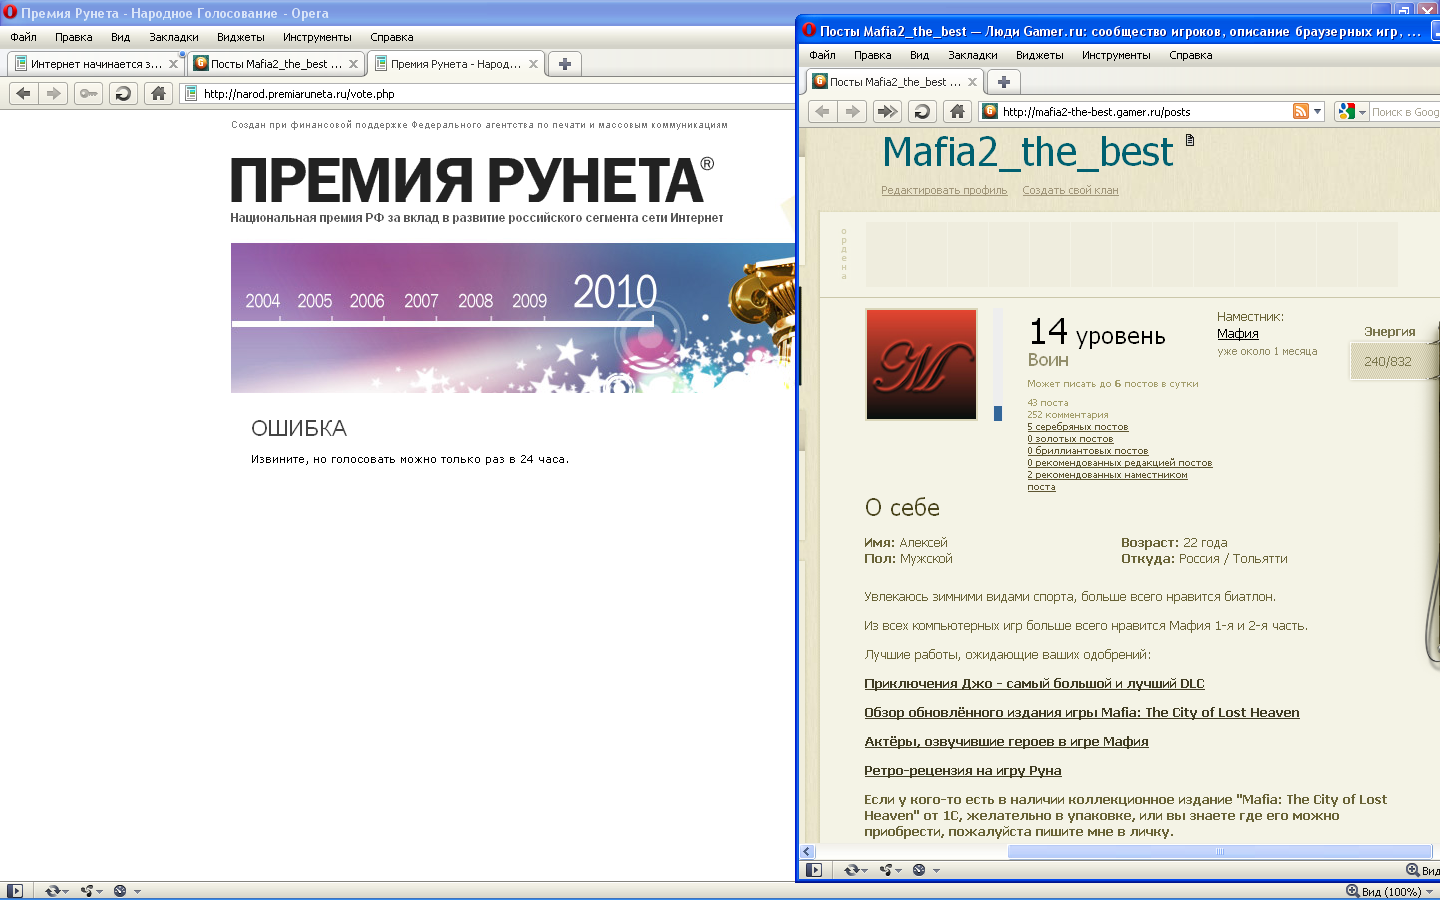Select year 2009 on Премия Рунета banner
This screenshot has width=1440, height=900.
click(529, 301)
